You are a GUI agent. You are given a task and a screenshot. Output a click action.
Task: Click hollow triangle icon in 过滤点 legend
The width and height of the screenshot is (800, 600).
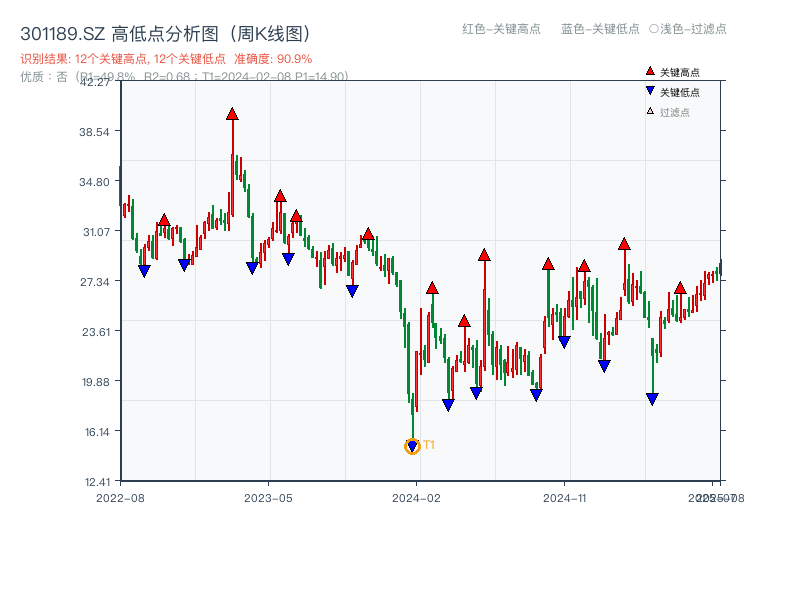650,111
